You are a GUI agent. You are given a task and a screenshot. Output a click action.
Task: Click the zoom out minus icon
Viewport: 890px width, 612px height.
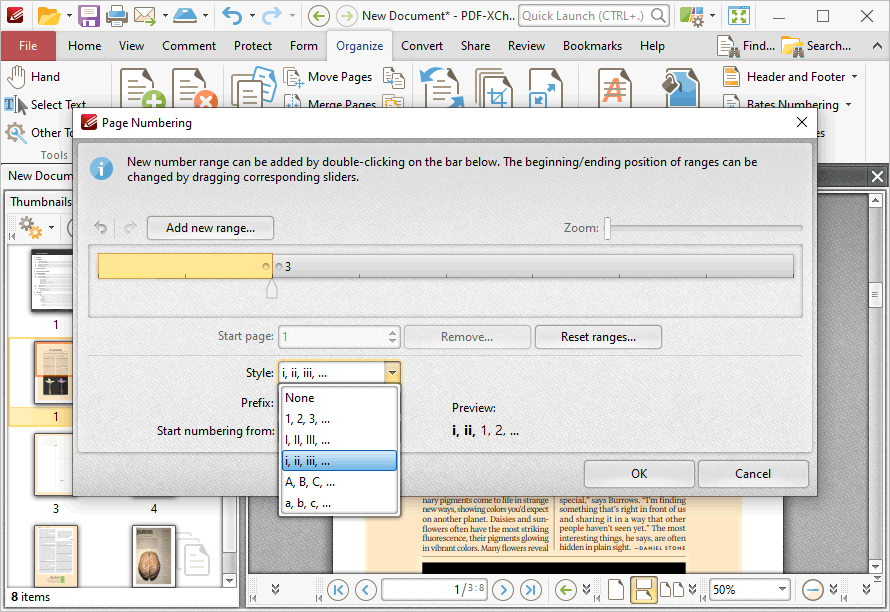point(813,590)
